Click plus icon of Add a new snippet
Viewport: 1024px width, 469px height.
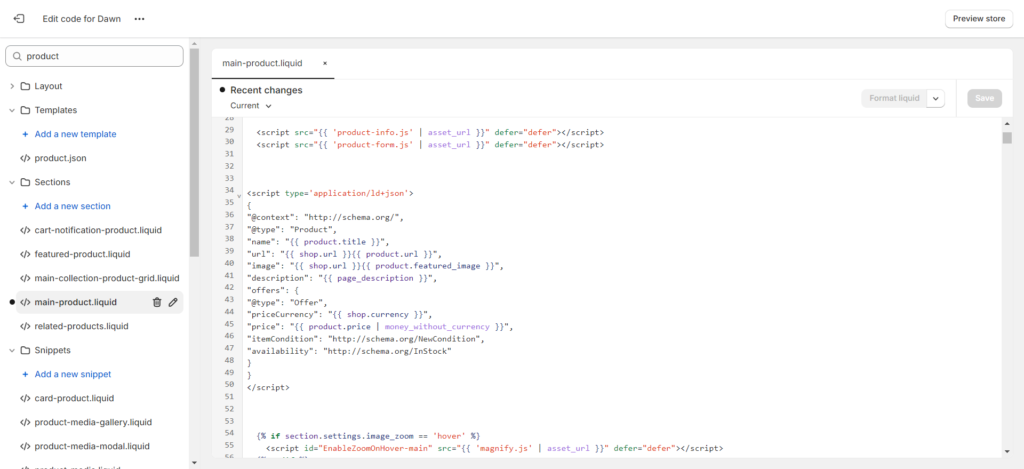25,374
